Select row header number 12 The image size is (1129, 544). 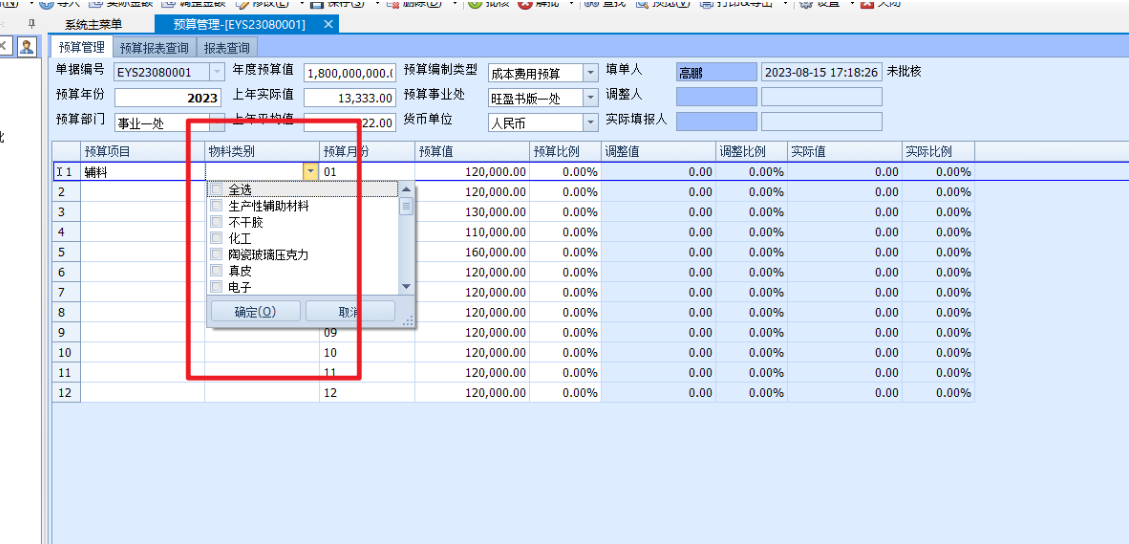click(x=66, y=393)
